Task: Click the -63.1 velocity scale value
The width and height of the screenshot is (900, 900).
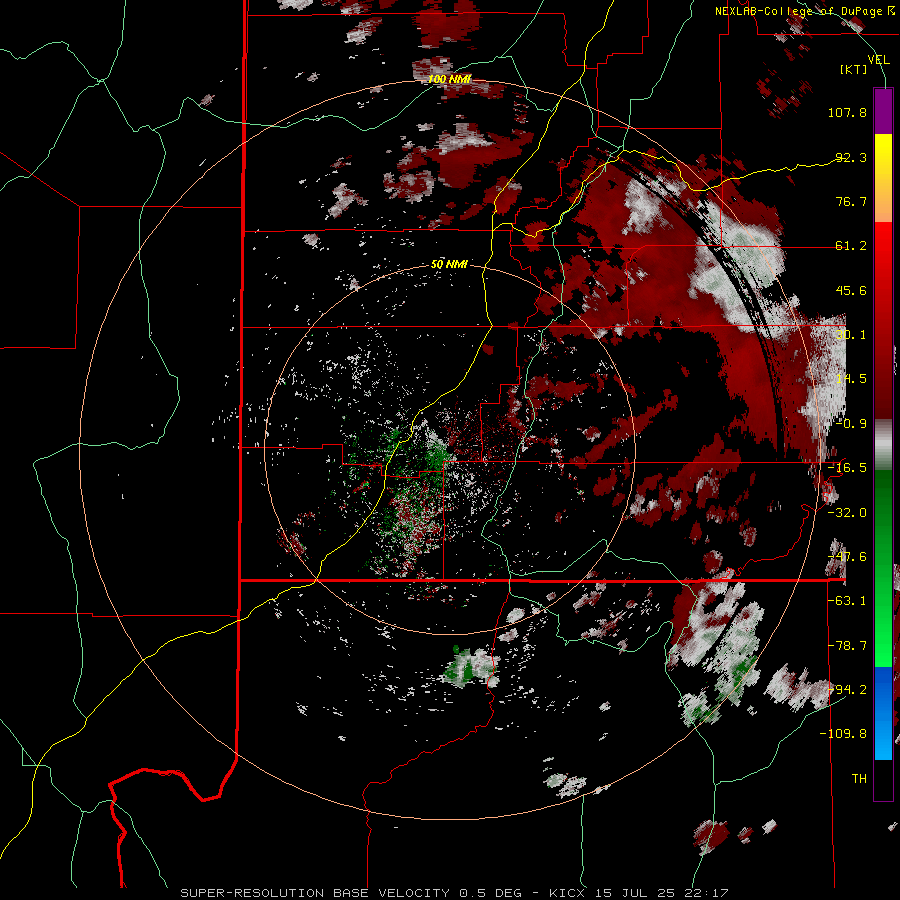Action: click(x=847, y=600)
